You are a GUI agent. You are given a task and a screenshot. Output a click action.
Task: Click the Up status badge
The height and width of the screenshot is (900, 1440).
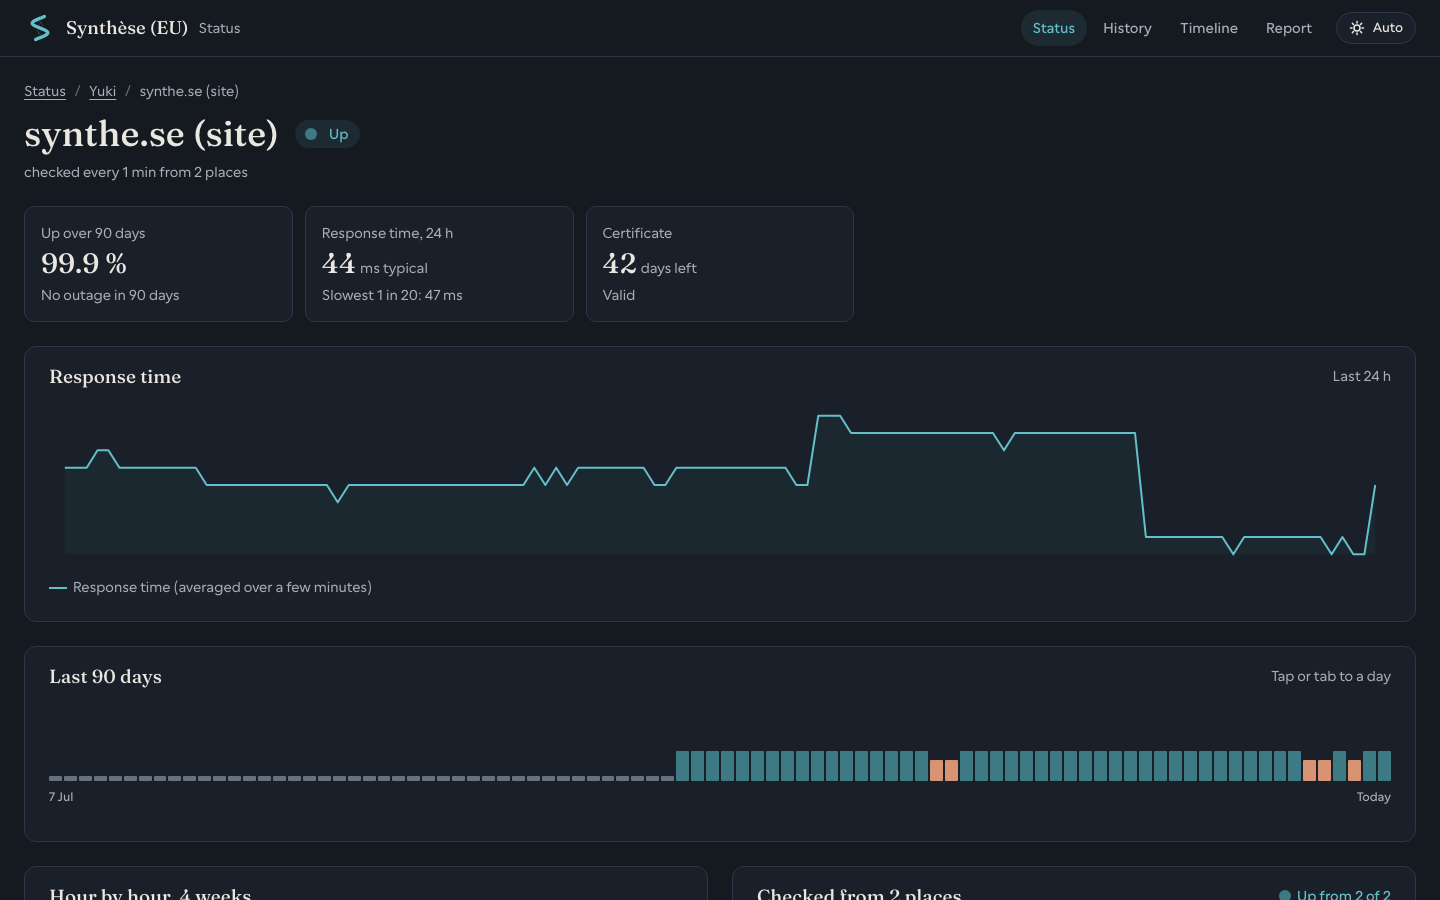point(327,134)
